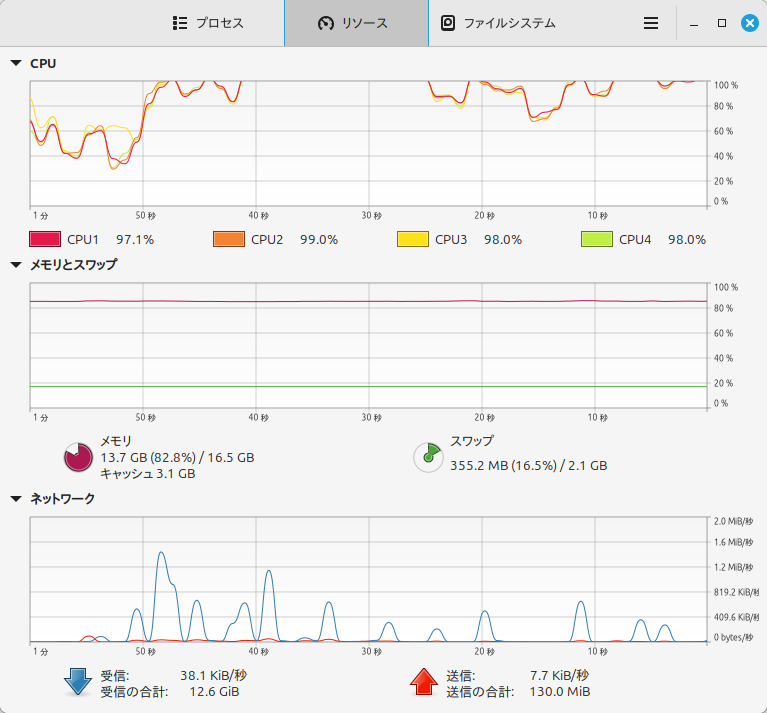
Task: Click the blue download arrow icon
Action: point(78,682)
